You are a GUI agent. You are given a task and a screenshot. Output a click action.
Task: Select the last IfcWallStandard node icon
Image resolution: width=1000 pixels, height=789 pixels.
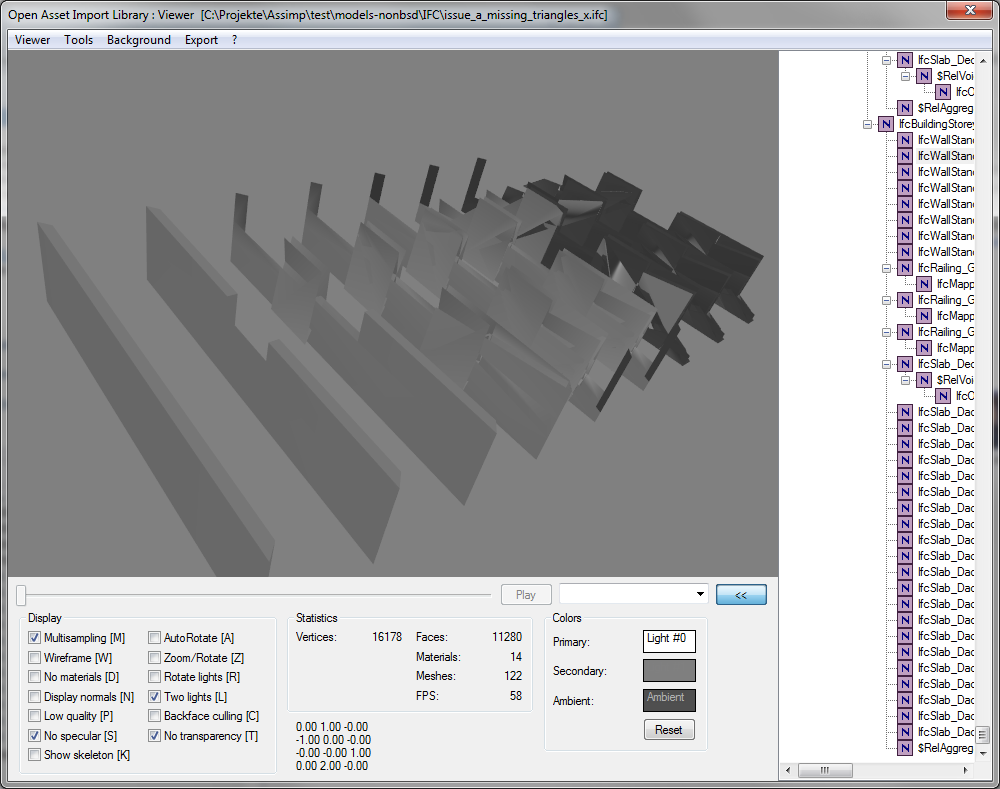pos(905,252)
